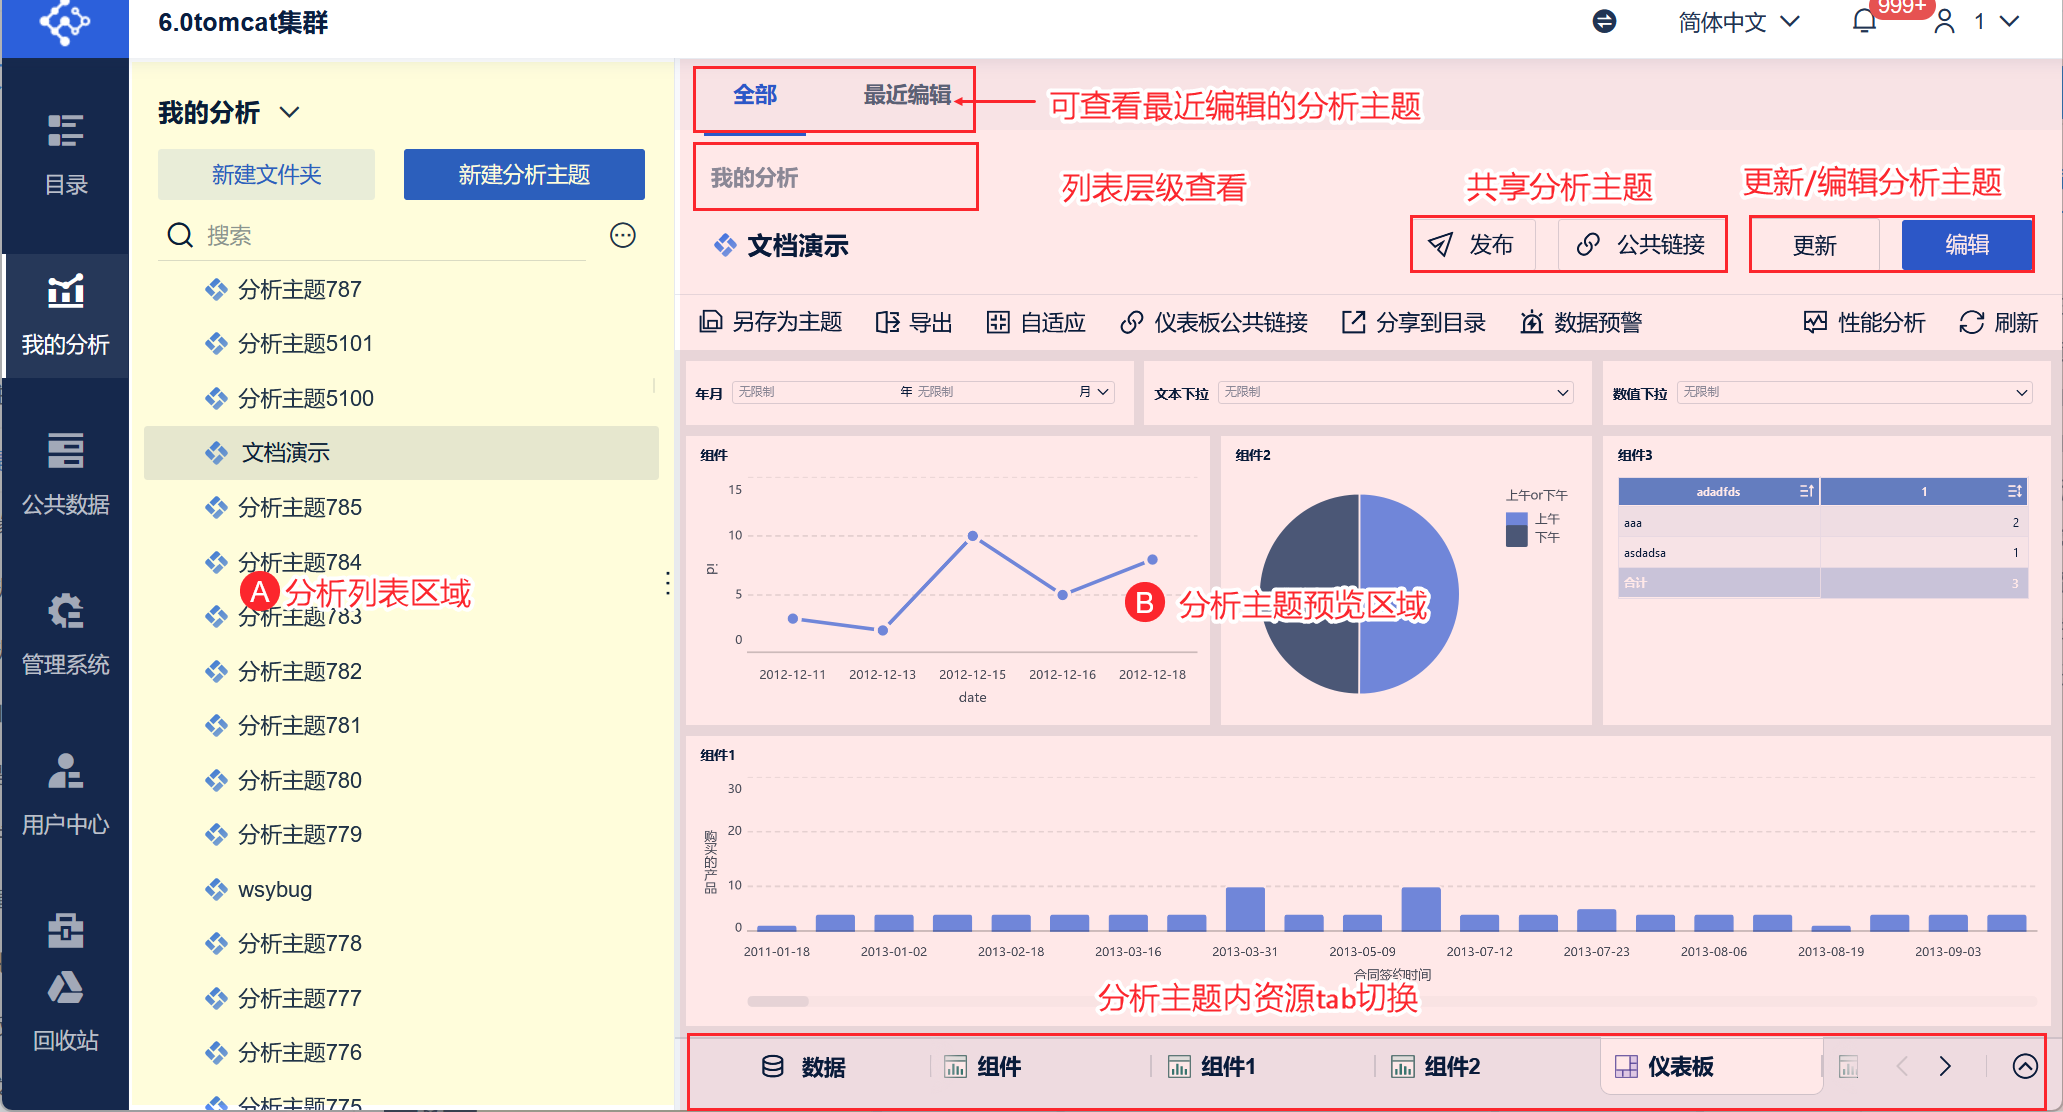The image size is (2063, 1112).
Task: Collapse bottom tab bar with up arrow
Action: tap(2024, 1066)
